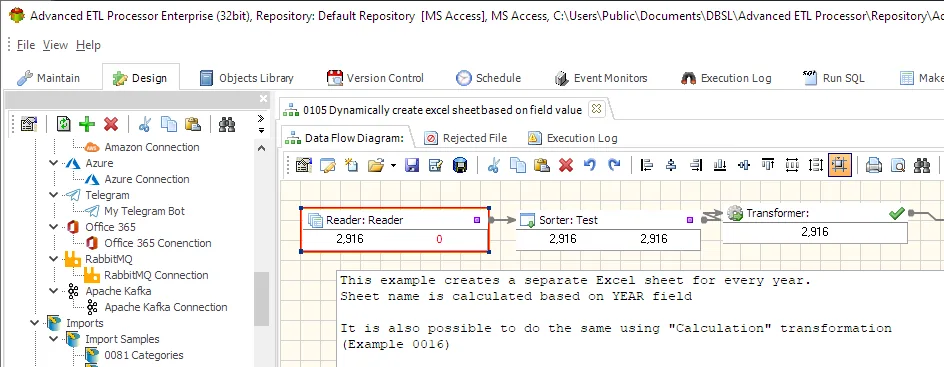Align selected objects to the left
The width and height of the screenshot is (944, 367).
[x=647, y=165]
